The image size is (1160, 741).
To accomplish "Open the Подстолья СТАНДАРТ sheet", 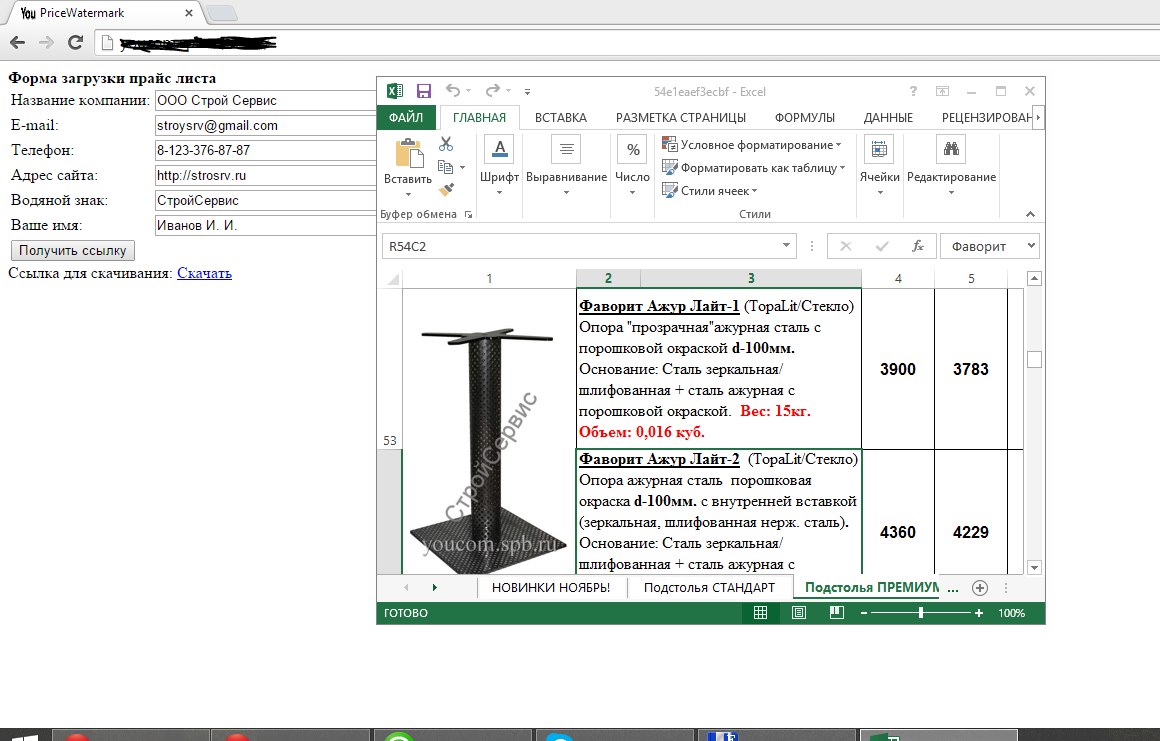I will (x=709, y=587).
